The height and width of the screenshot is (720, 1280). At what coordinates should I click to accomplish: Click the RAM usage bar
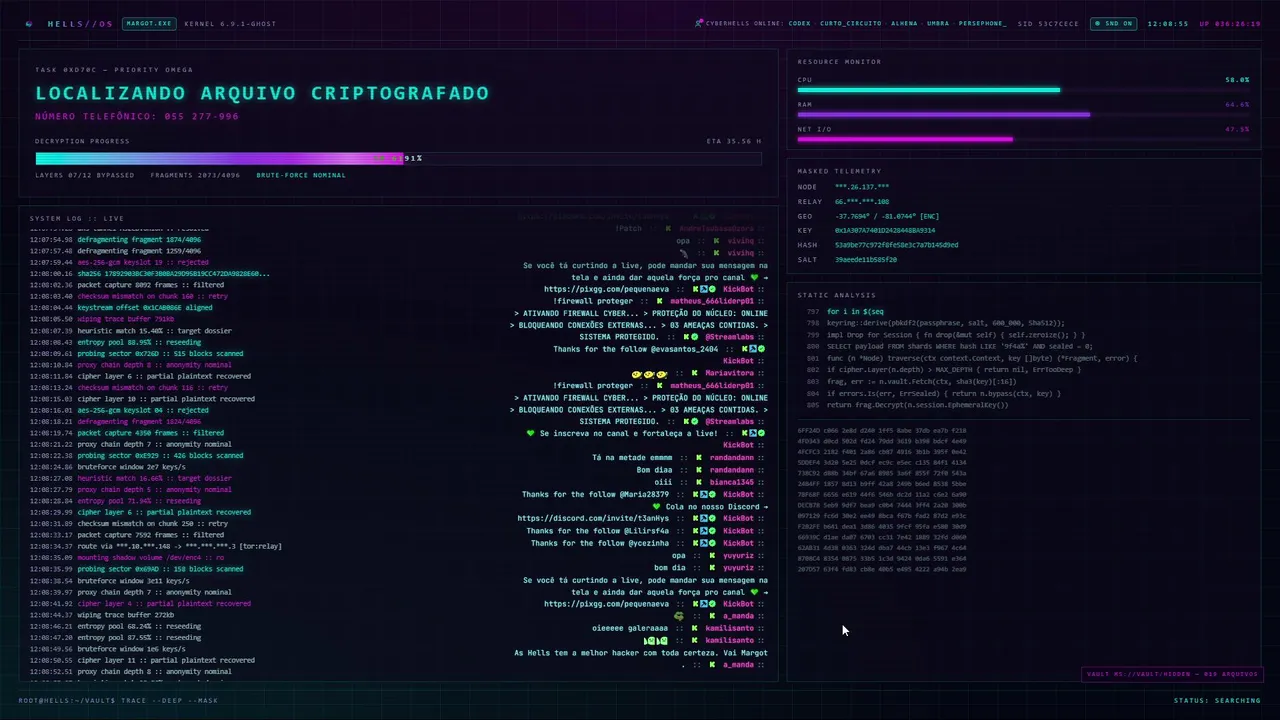coord(1023,114)
